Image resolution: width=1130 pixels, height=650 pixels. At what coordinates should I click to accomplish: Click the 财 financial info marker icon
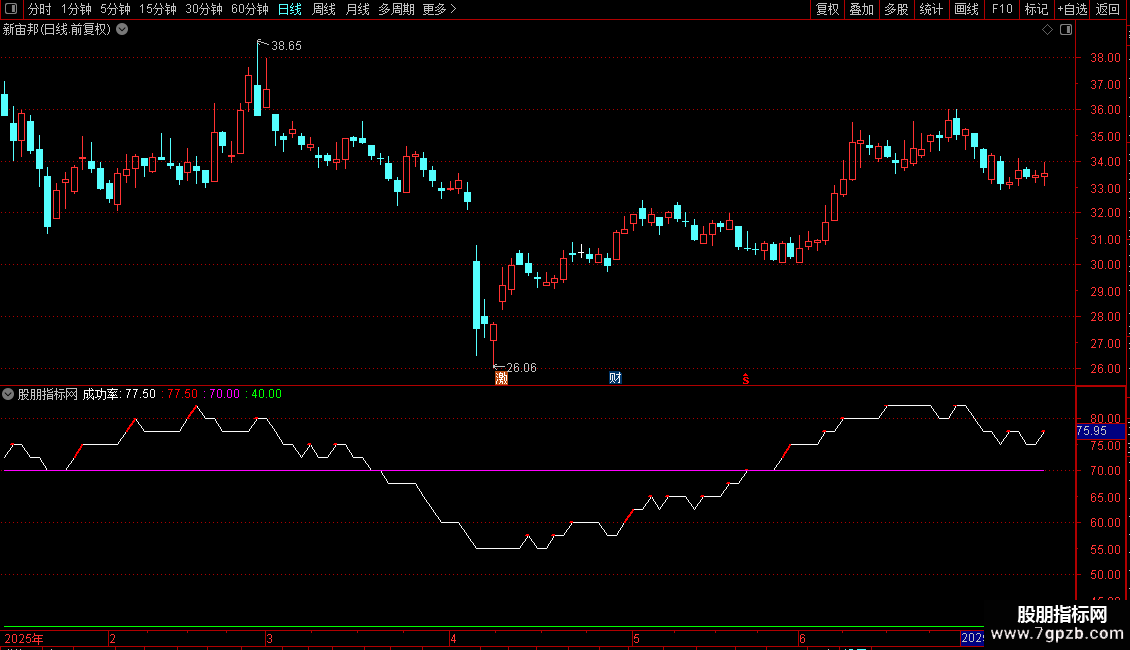tap(615, 378)
